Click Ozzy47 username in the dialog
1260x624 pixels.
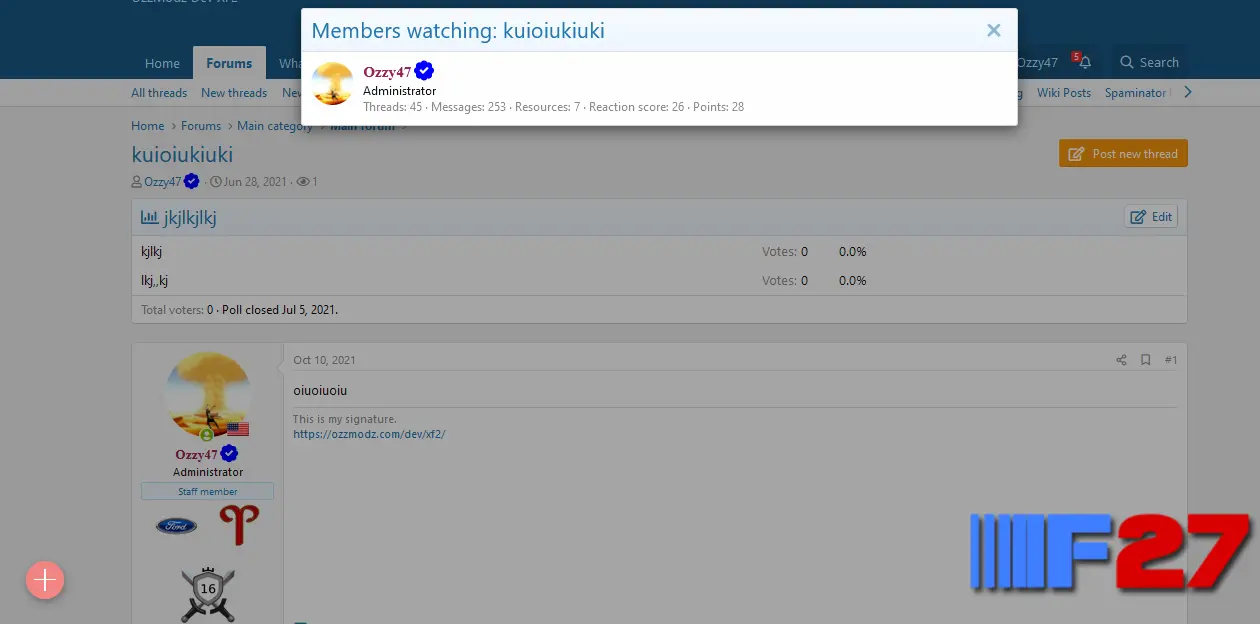point(387,72)
